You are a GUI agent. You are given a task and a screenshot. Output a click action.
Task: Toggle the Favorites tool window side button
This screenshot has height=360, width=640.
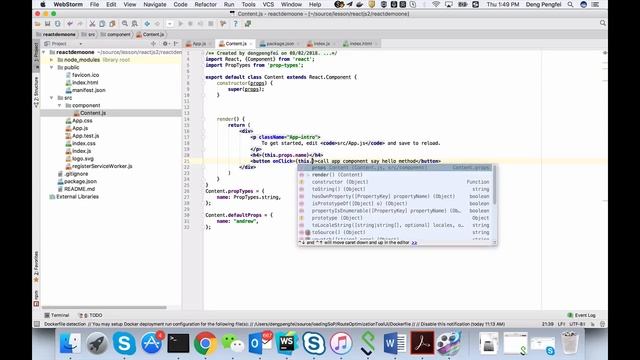tap(36, 267)
